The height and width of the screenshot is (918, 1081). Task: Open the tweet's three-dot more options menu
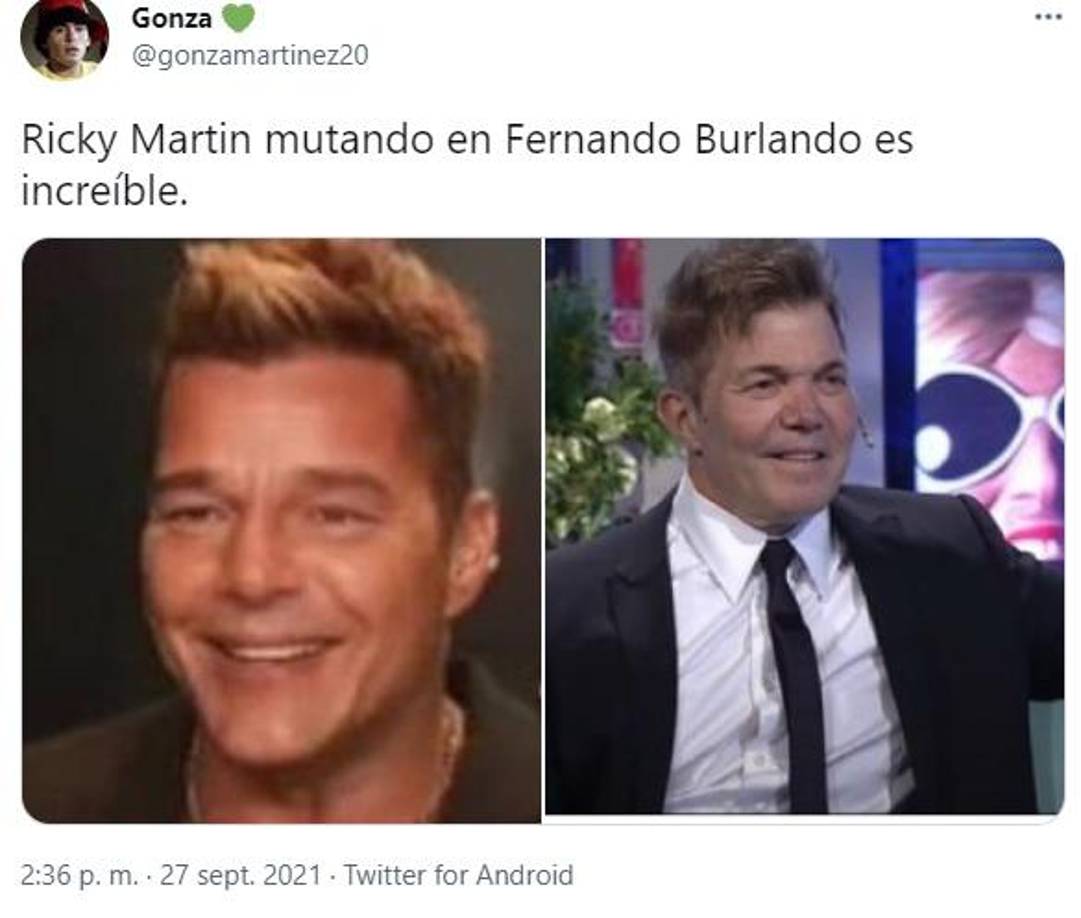point(1049,17)
